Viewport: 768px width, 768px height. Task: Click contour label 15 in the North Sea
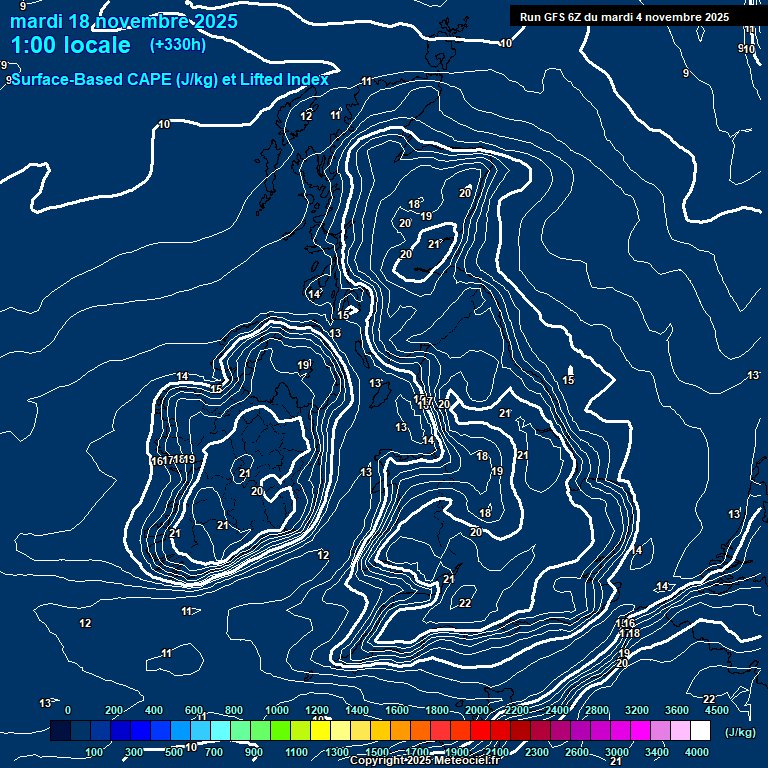point(568,380)
